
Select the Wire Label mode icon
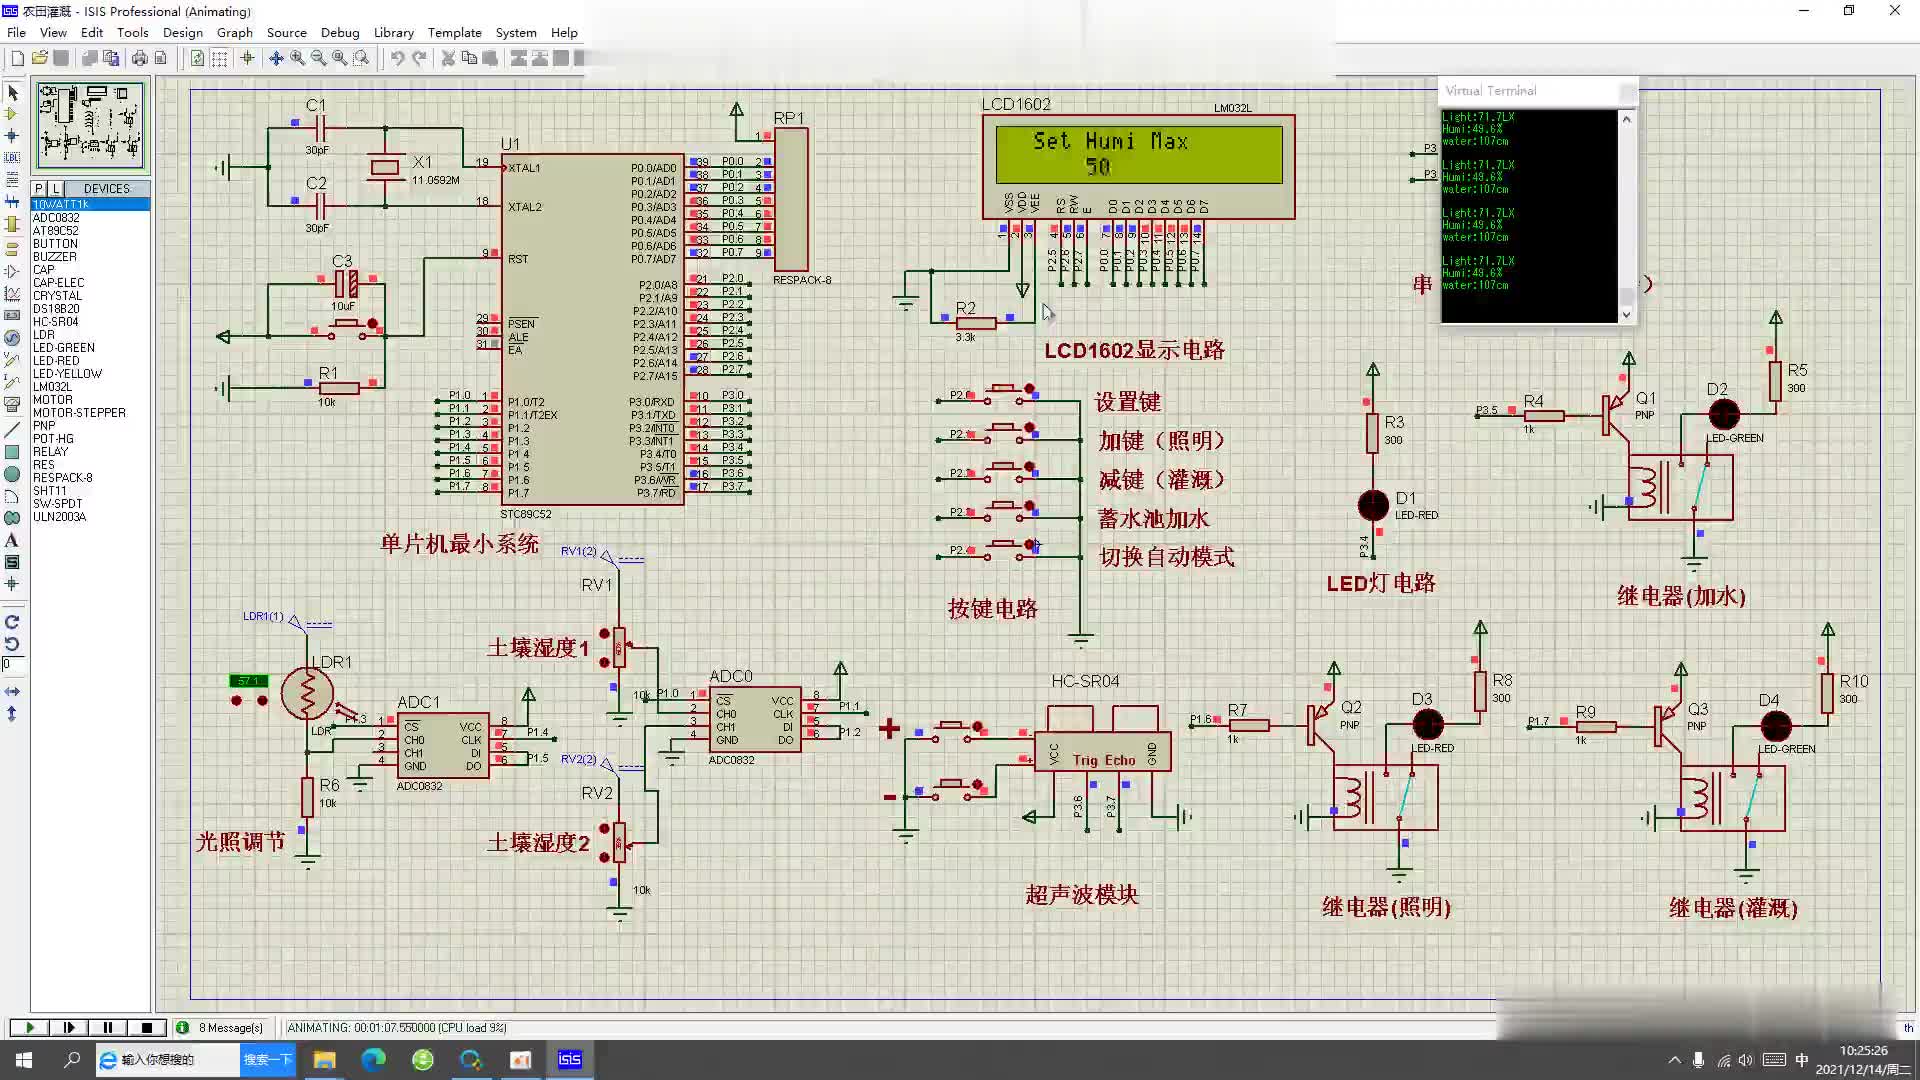pyautogui.click(x=12, y=158)
